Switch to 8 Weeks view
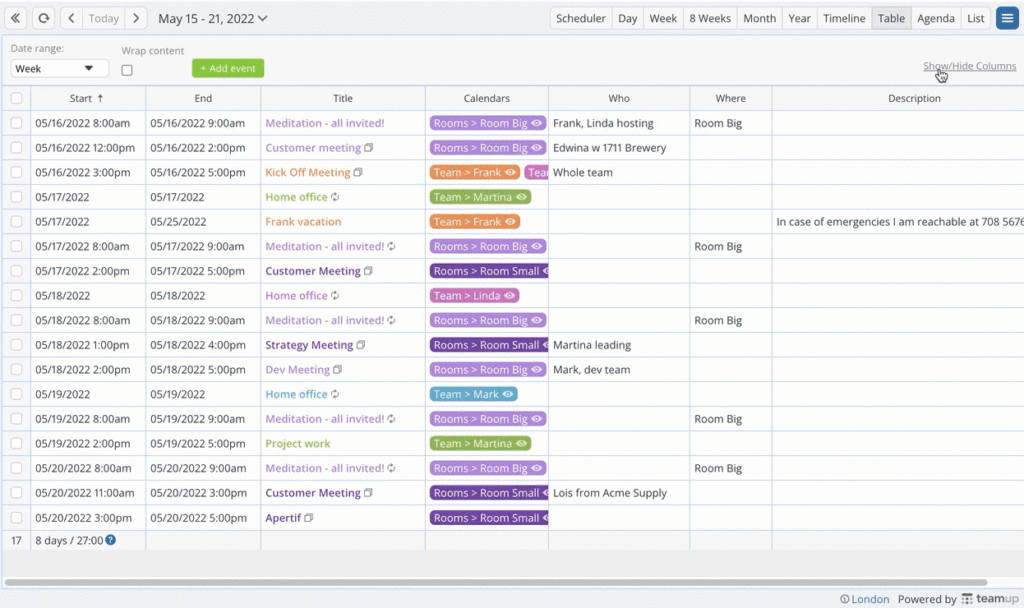The image size is (1024, 608). click(710, 18)
